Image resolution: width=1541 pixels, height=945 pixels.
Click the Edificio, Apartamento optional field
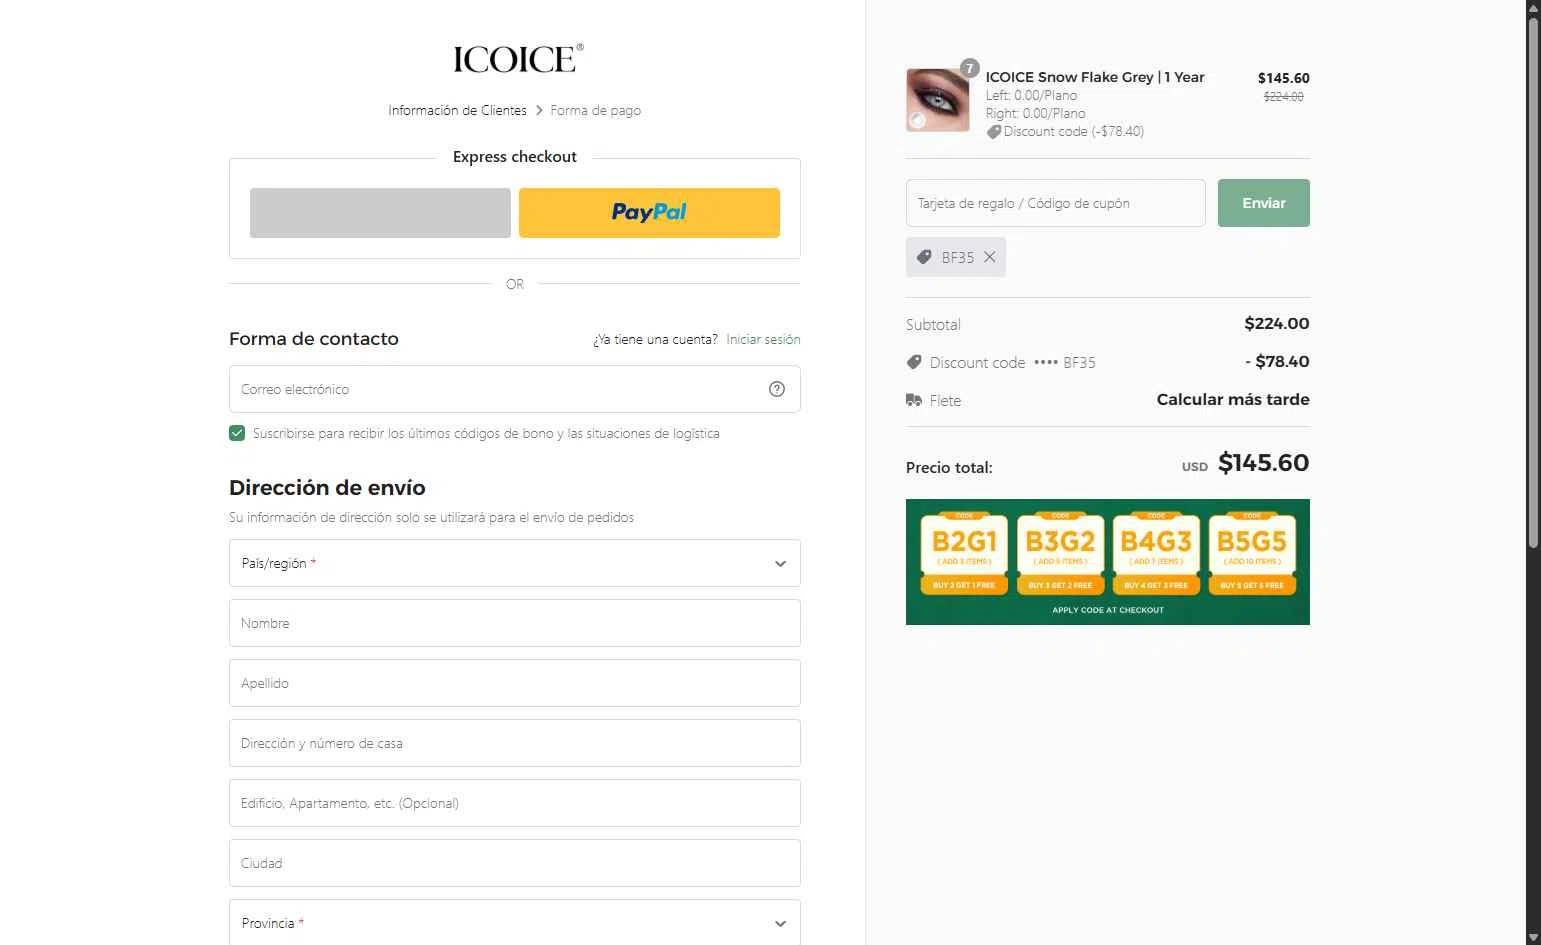click(x=515, y=803)
